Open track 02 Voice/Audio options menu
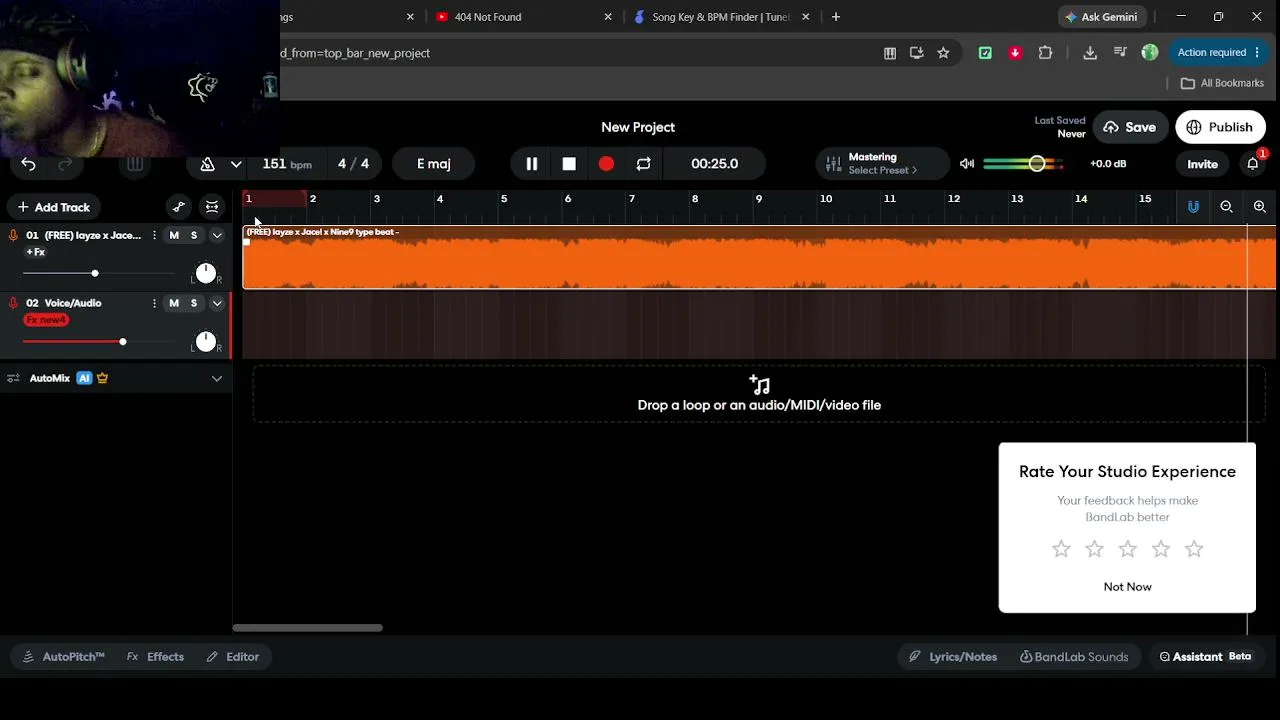 153,303
